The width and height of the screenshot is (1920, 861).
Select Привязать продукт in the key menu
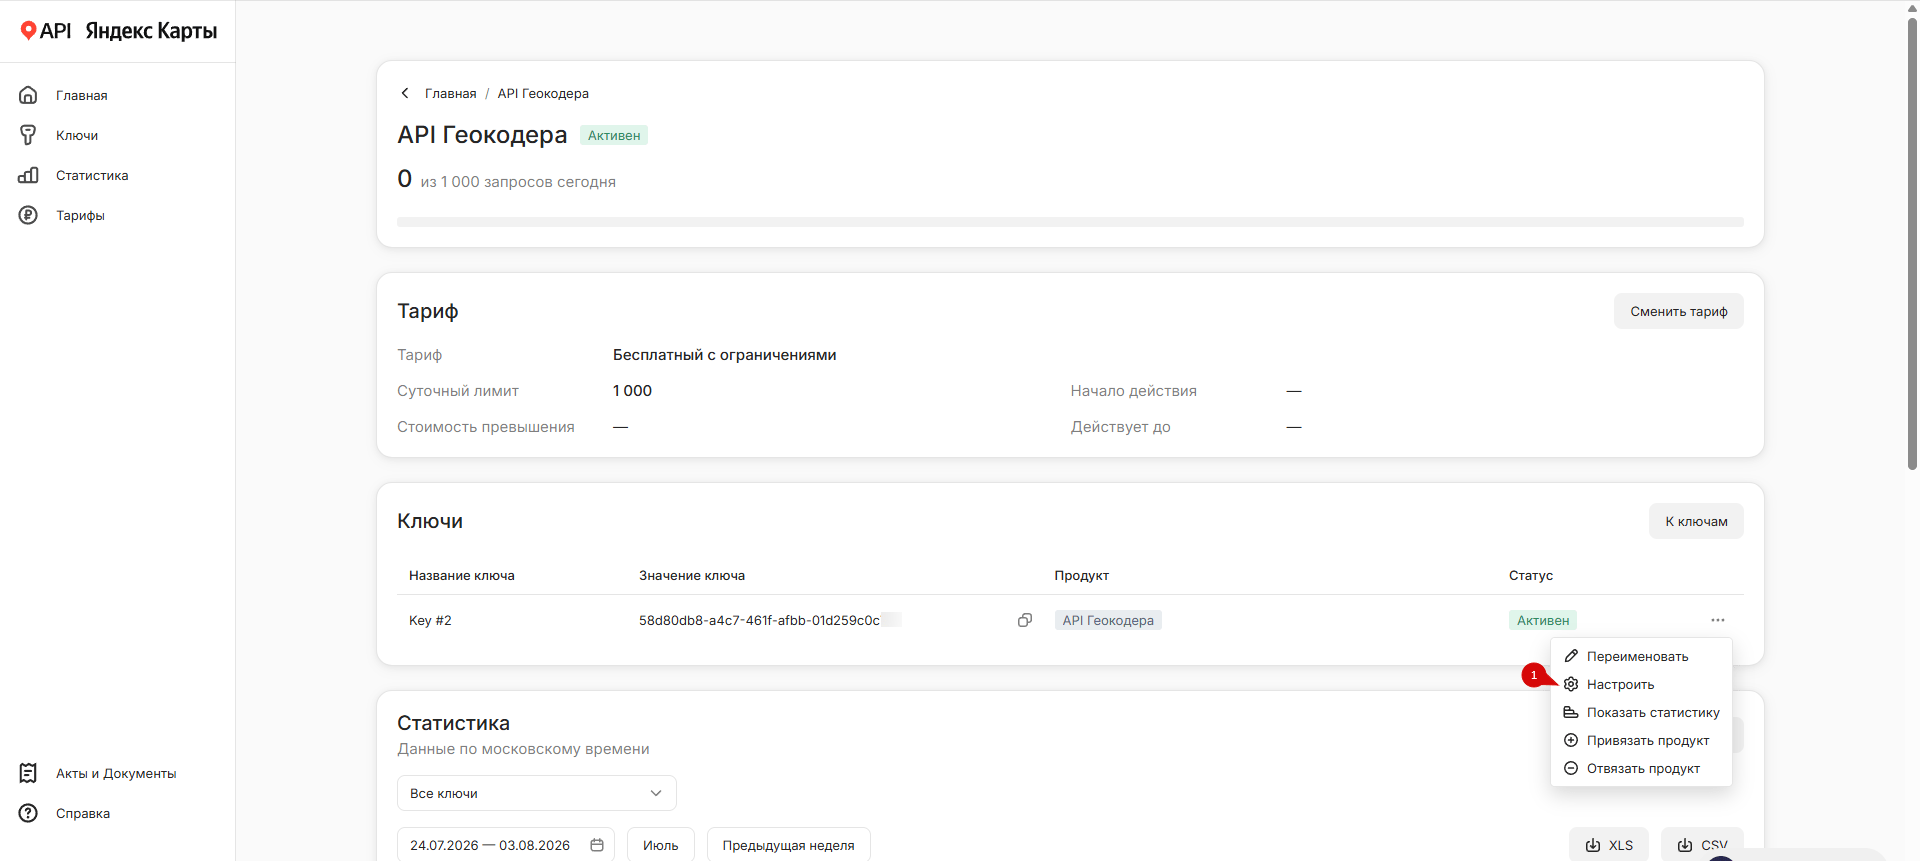click(1641, 740)
